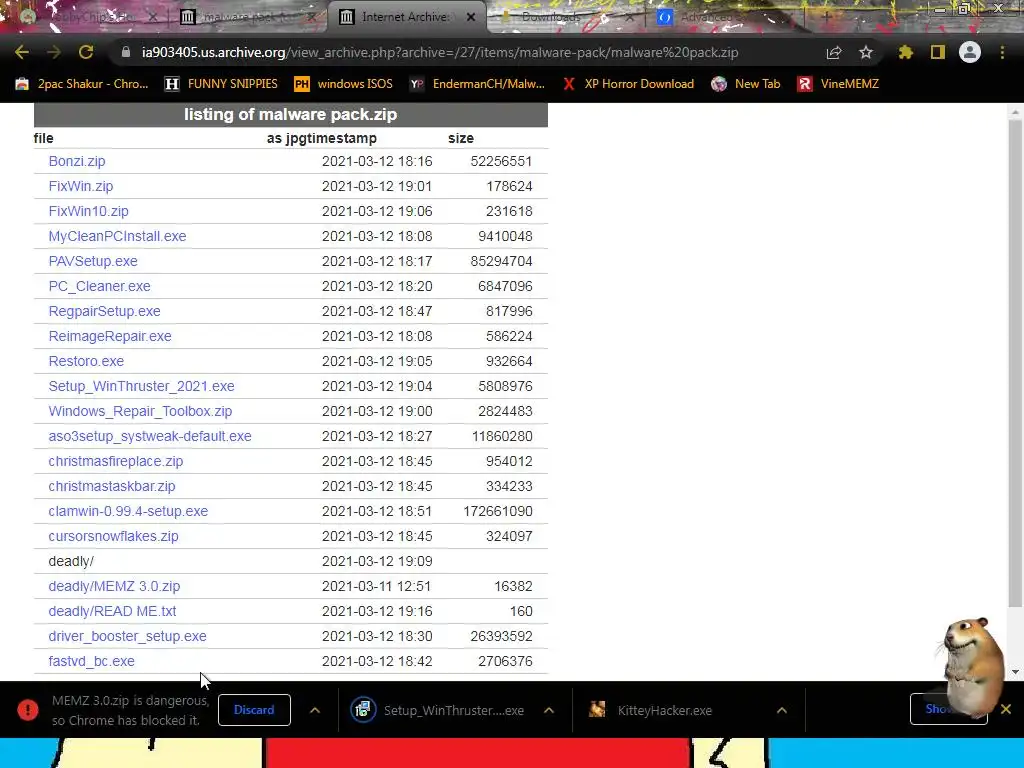
Task: Open the deadly/MEMZ 3.0.zip link
Action: [x=114, y=586]
